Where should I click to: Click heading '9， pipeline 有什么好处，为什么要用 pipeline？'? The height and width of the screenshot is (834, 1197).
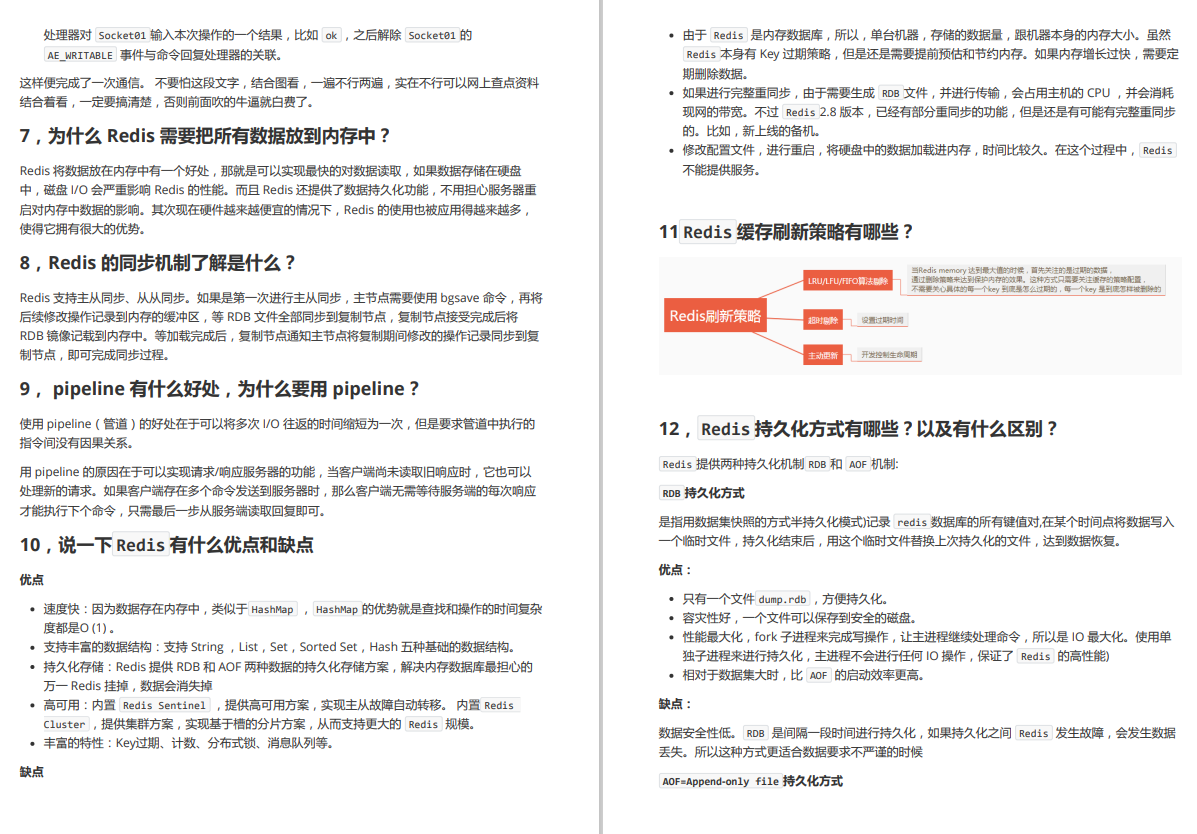(219, 389)
